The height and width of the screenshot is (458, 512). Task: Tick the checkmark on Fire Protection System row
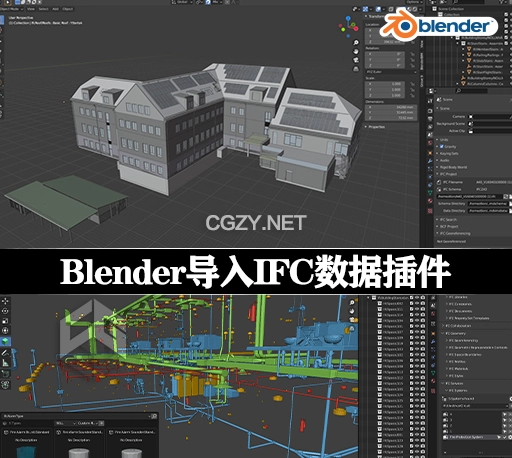[506, 437]
